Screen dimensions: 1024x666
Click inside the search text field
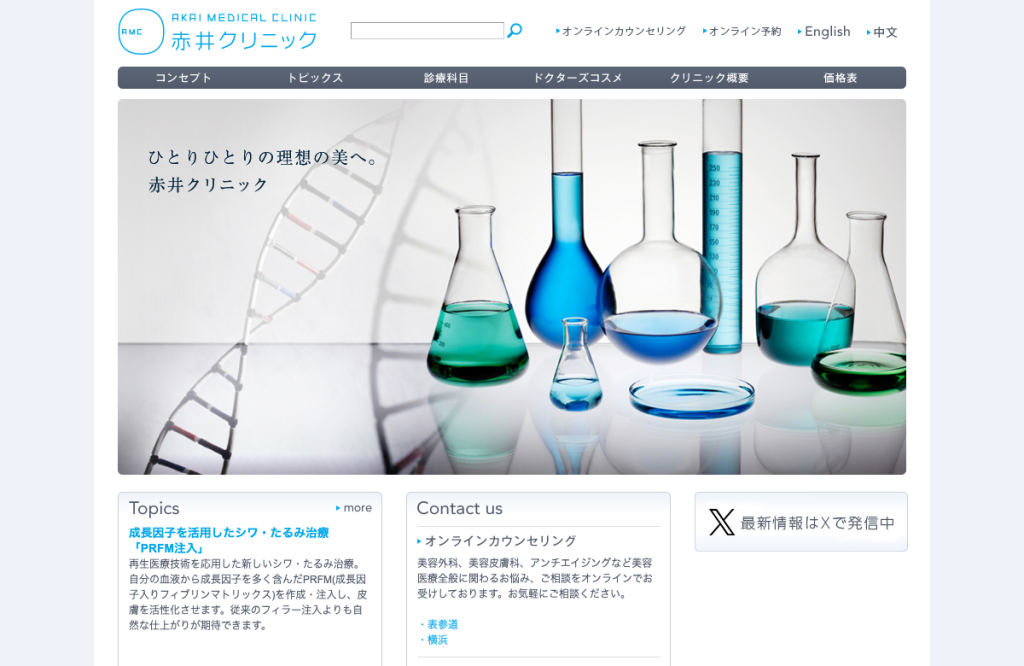click(x=427, y=31)
